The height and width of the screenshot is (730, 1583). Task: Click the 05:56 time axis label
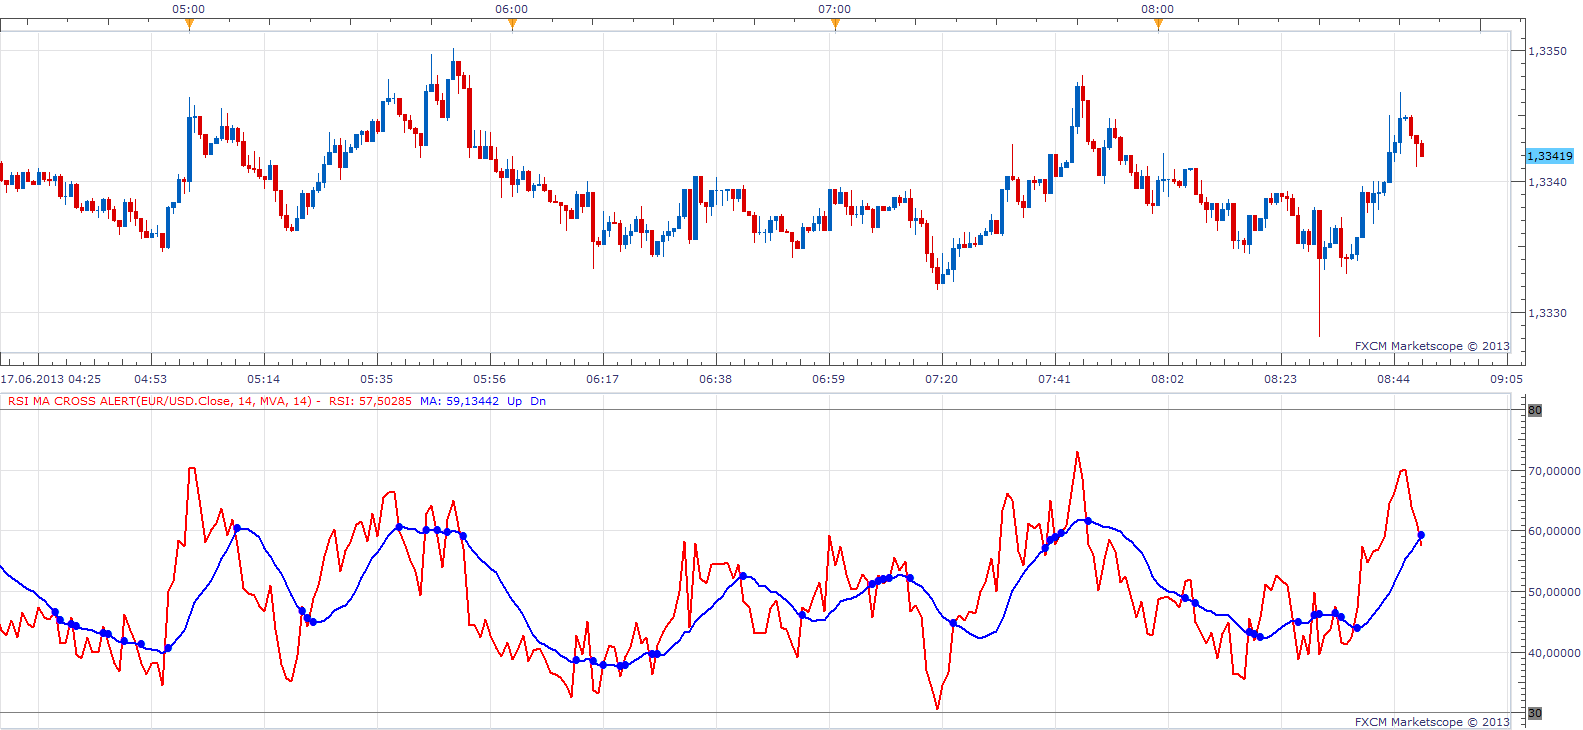point(490,379)
